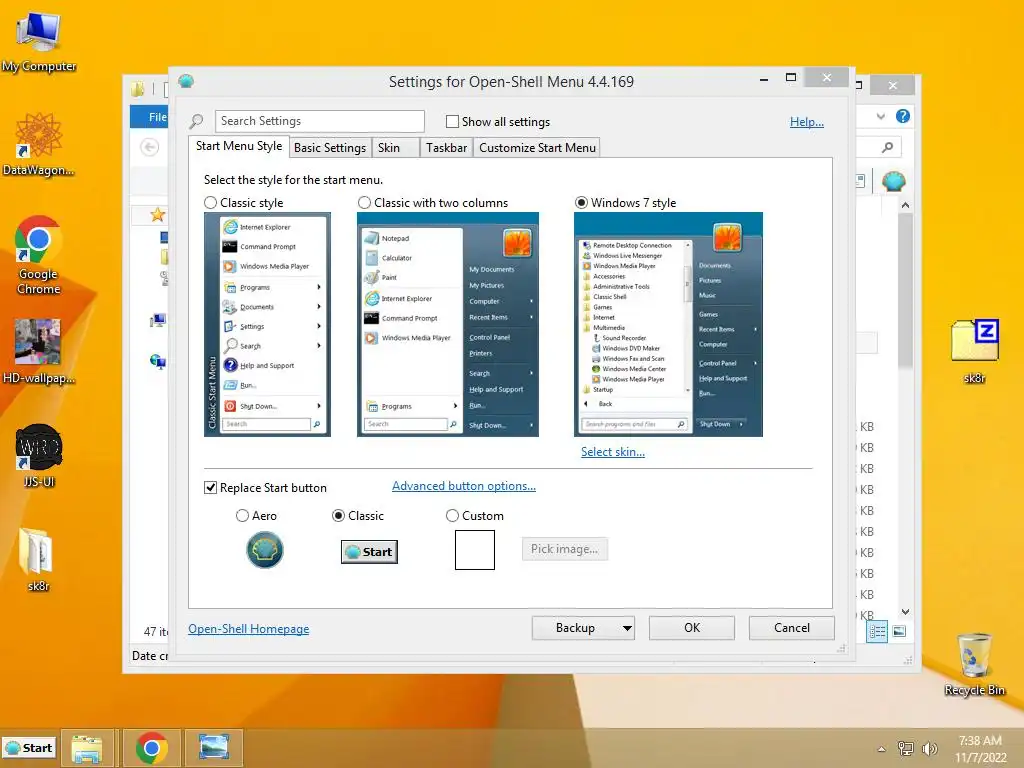Open HD-wallpaper image on desktop

pyautogui.click(x=39, y=352)
